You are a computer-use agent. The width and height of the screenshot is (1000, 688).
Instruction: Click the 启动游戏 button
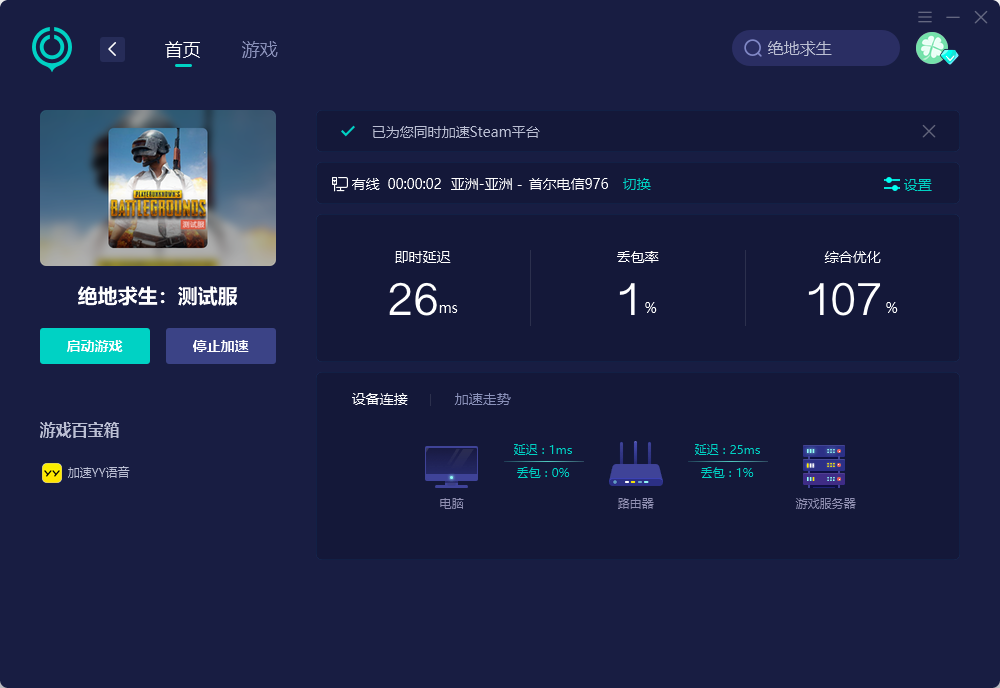95,346
